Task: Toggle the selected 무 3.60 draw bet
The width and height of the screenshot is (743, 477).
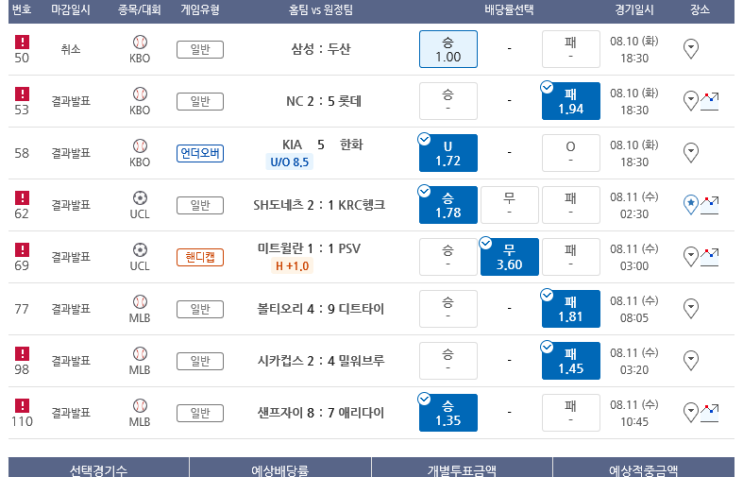Action: (x=509, y=257)
